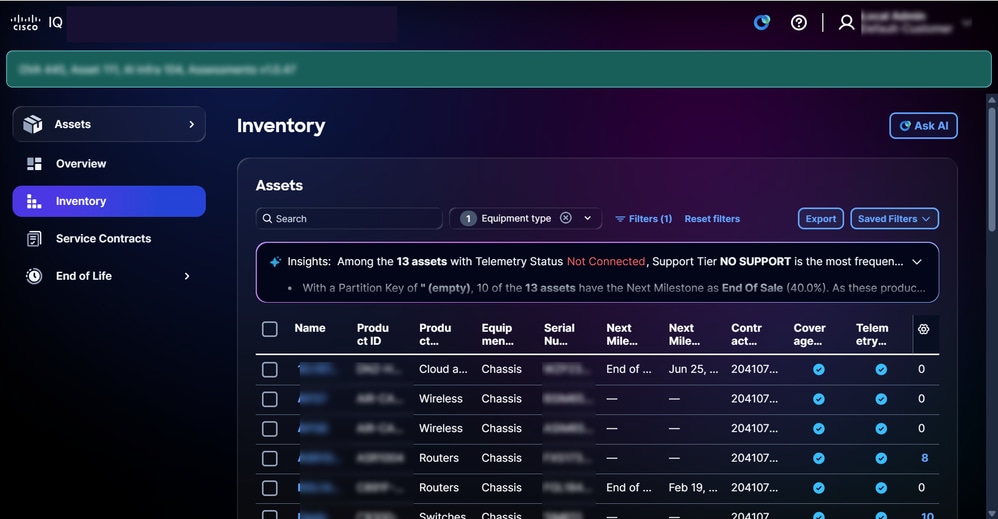
Task: Open the help question mark icon
Action: (799, 23)
